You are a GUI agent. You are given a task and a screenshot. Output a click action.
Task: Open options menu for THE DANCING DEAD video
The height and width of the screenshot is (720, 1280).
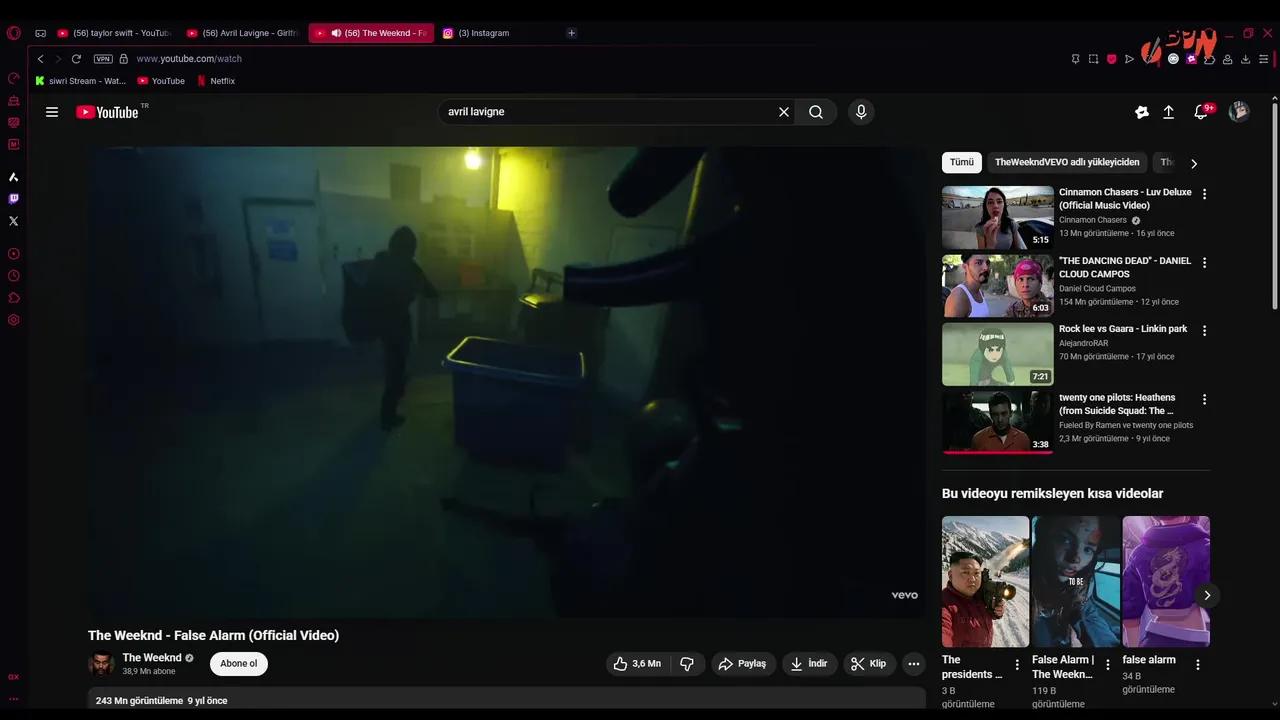[x=1204, y=262]
